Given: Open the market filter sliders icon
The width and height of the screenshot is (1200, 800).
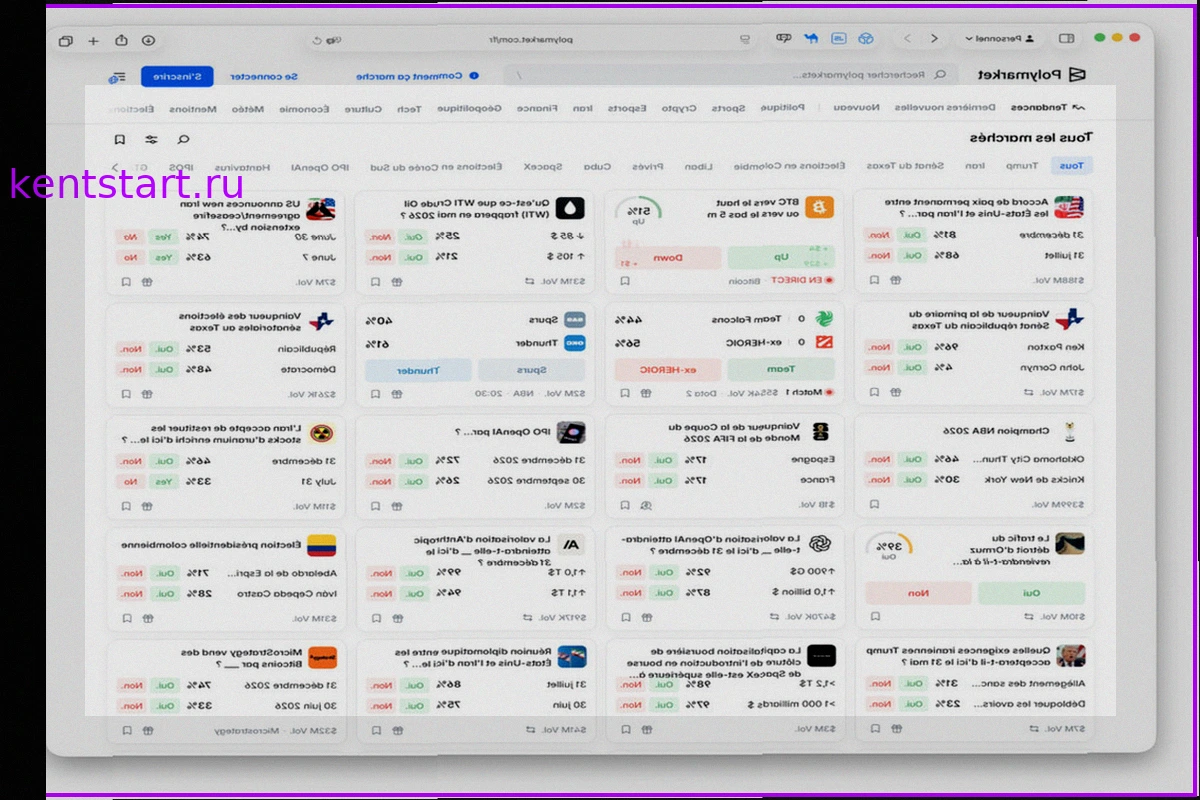Looking at the screenshot, I should pyautogui.click(x=151, y=139).
